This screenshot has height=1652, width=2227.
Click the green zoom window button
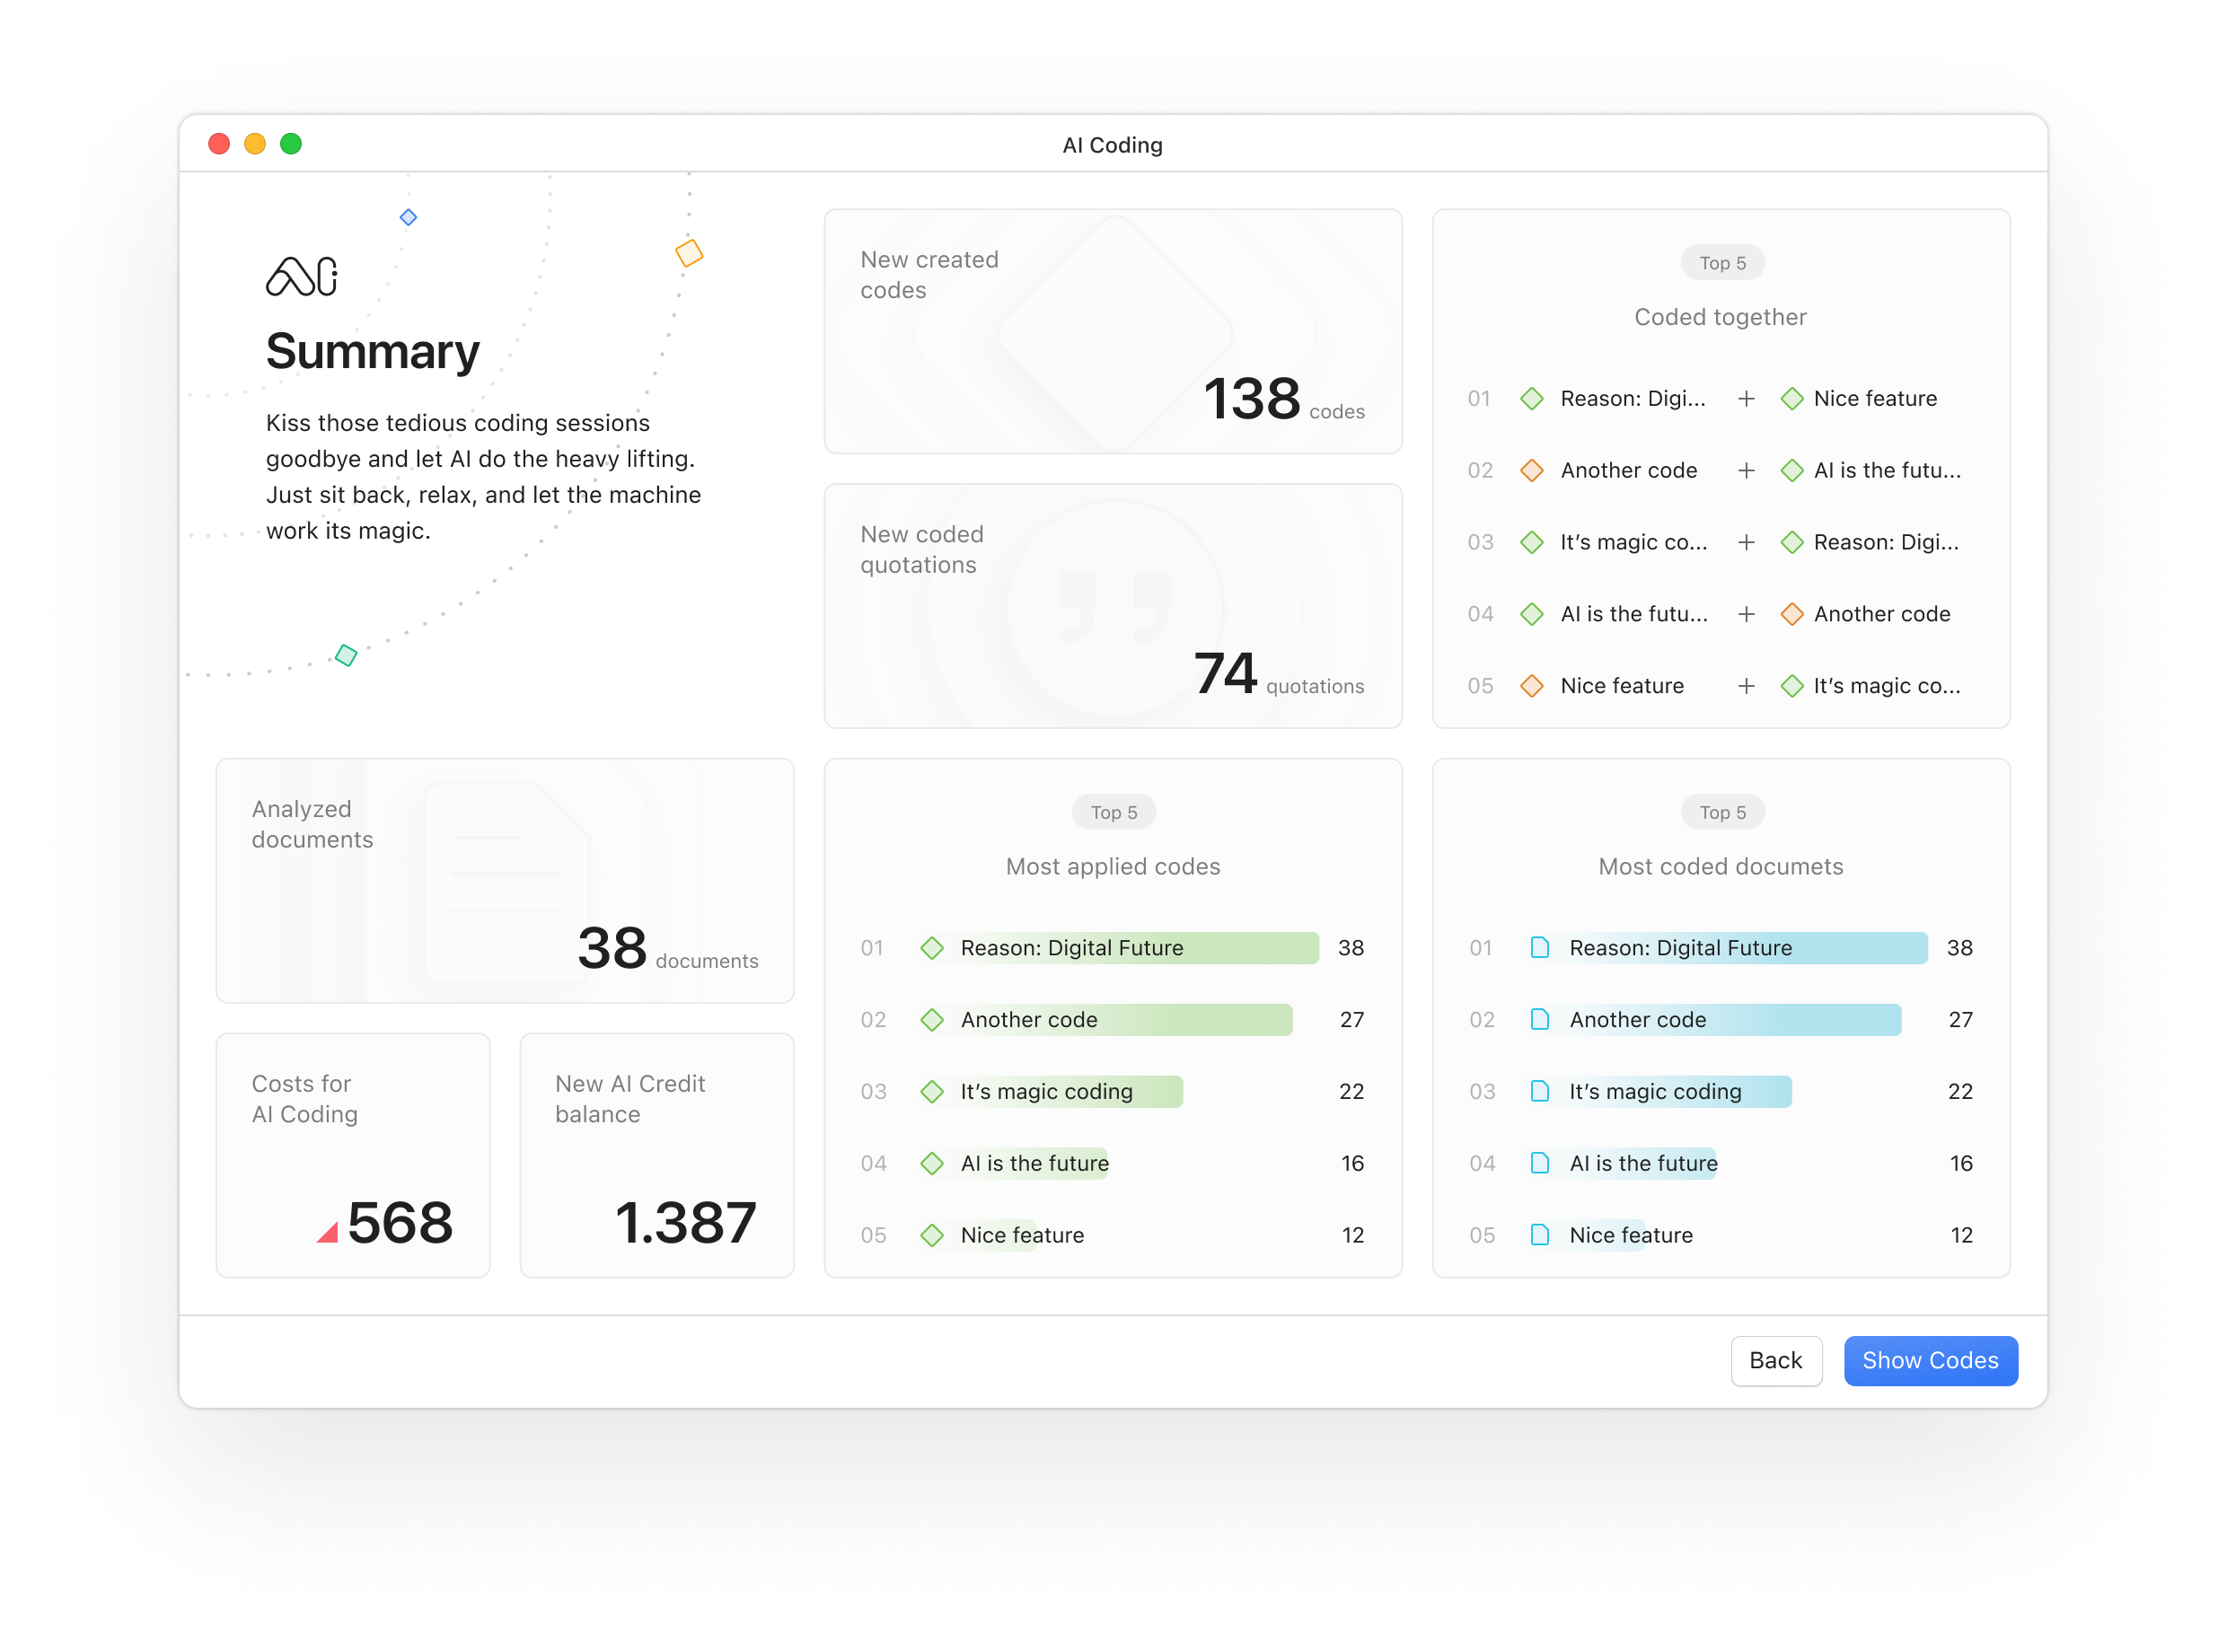pyautogui.click(x=291, y=144)
